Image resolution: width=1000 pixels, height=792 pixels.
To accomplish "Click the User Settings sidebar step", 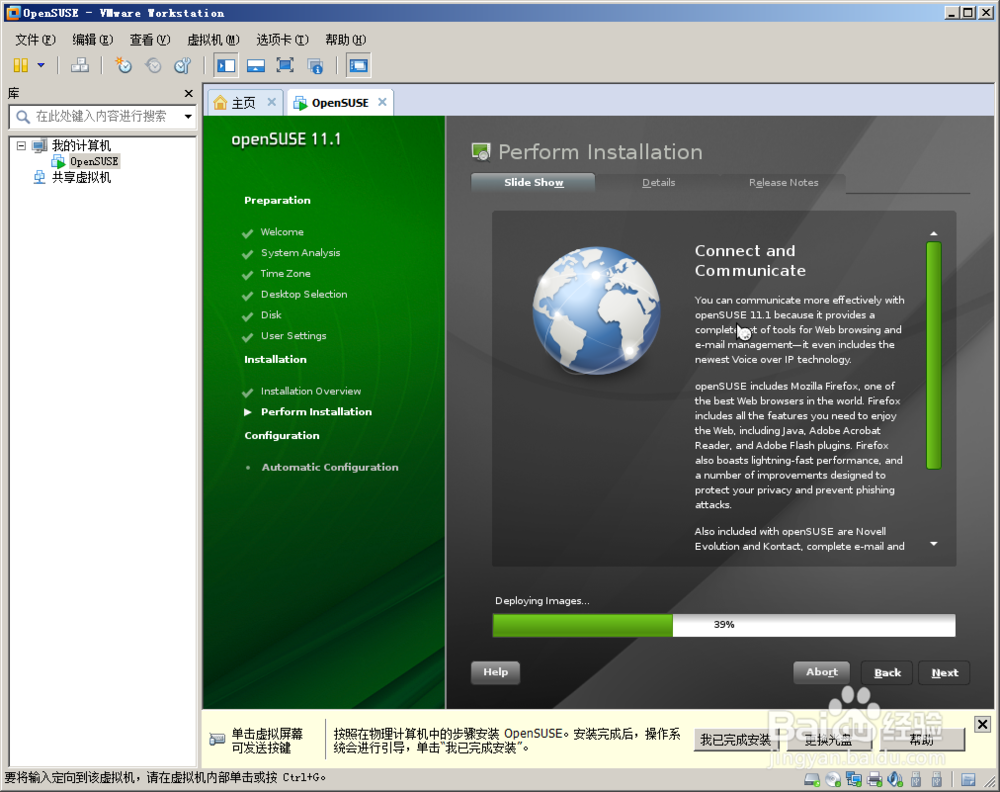I will coord(293,335).
